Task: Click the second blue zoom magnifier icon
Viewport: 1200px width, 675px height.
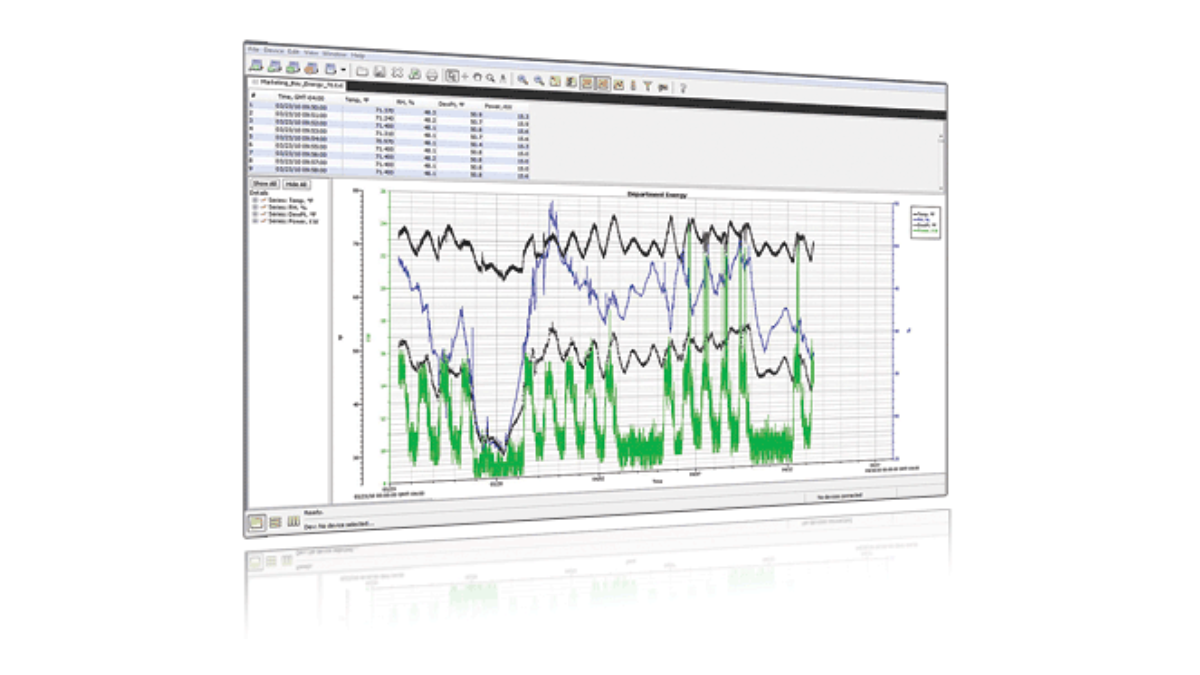Action: [x=539, y=80]
